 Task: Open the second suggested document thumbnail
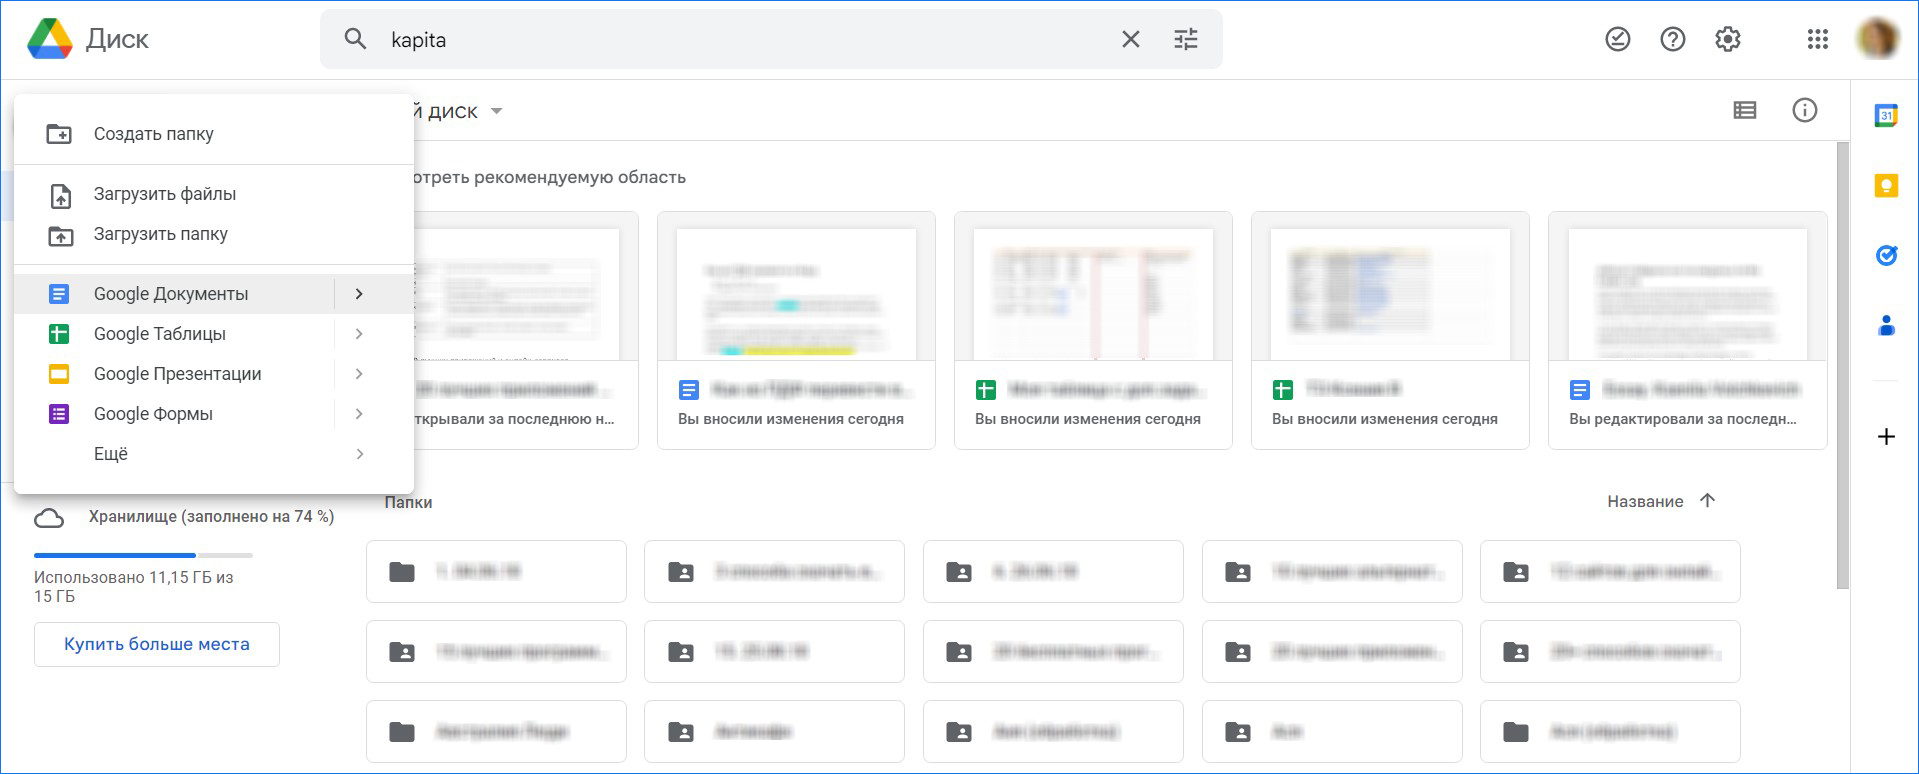point(796,294)
